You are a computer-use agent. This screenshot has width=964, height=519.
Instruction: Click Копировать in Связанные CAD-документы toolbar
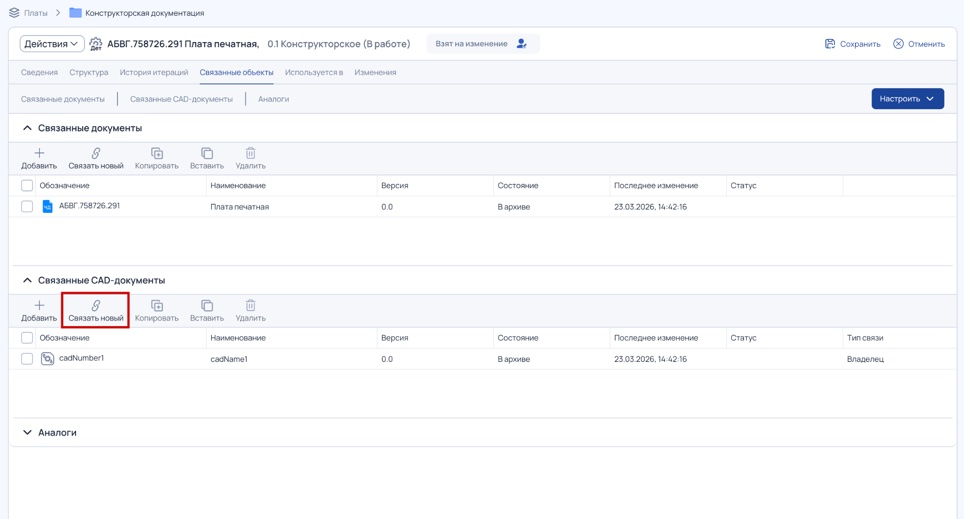157,311
